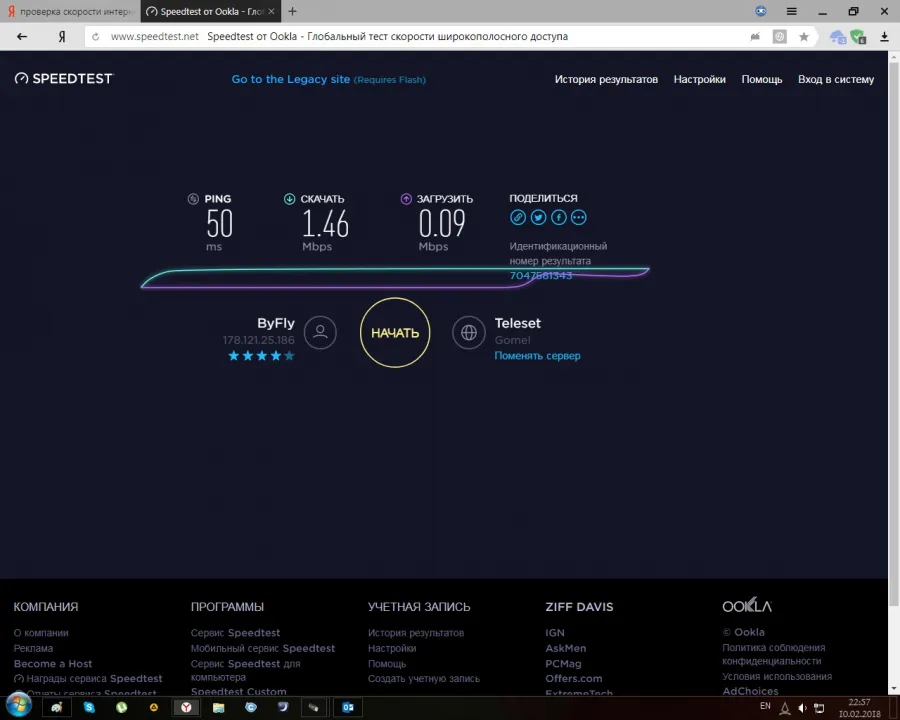The height and width of the screenshot is (720, 900).
Task: Click the Speedtest logo
Action: coord(64,79)
